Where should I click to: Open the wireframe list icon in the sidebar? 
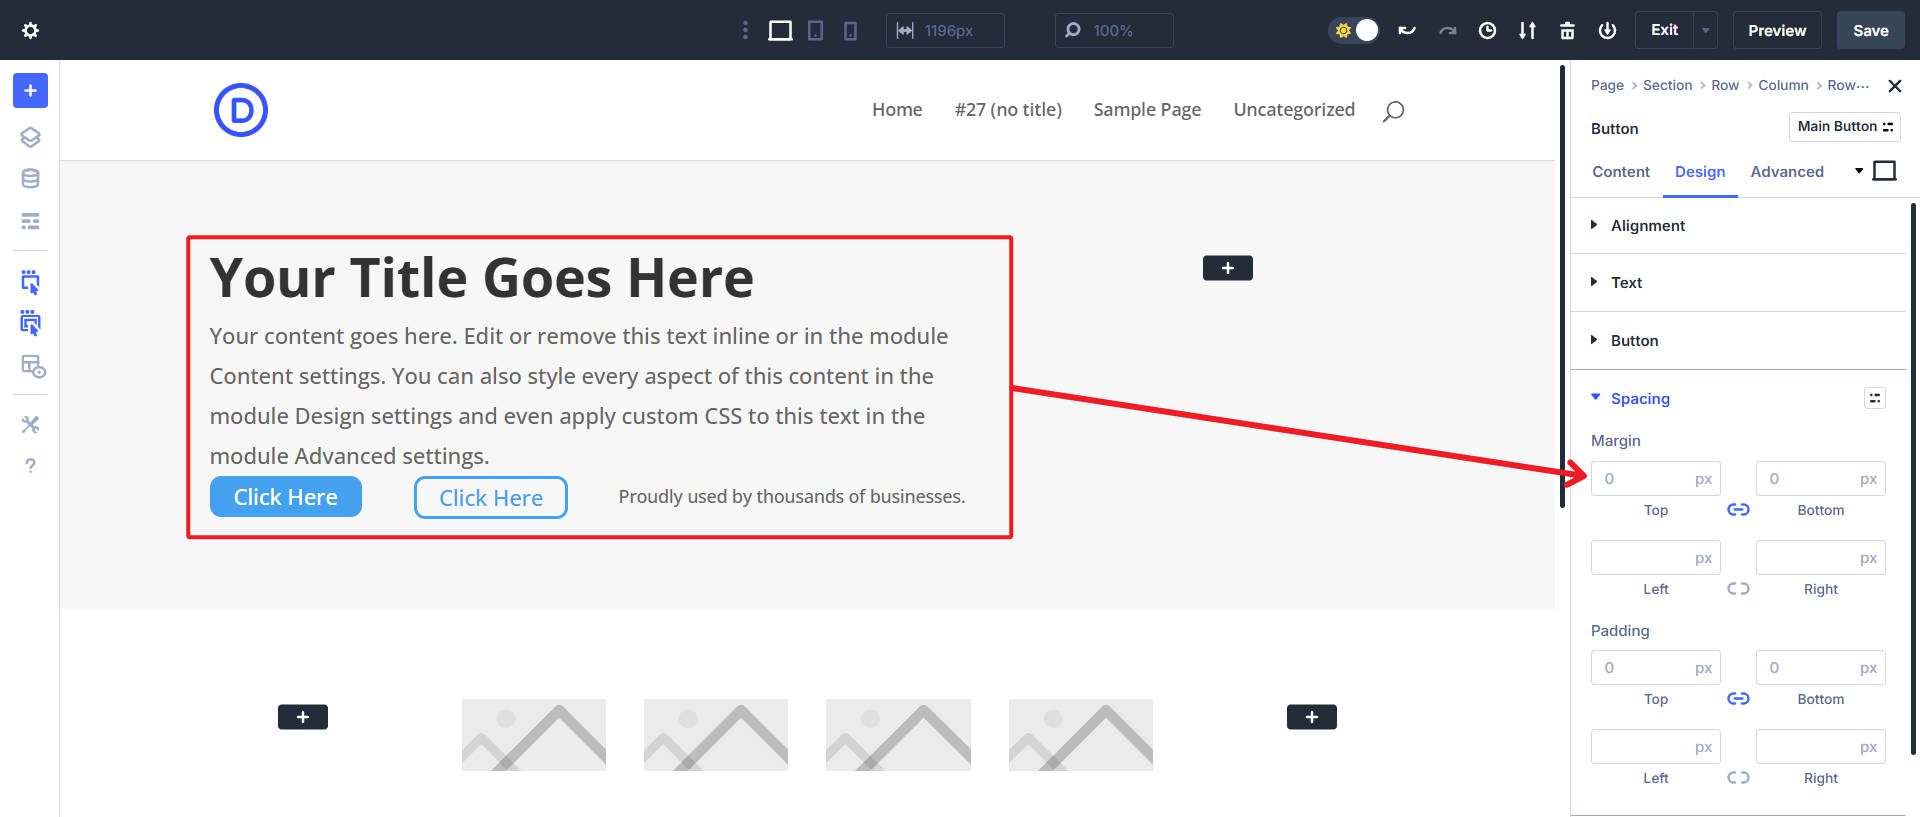click(x=30, y=221)
